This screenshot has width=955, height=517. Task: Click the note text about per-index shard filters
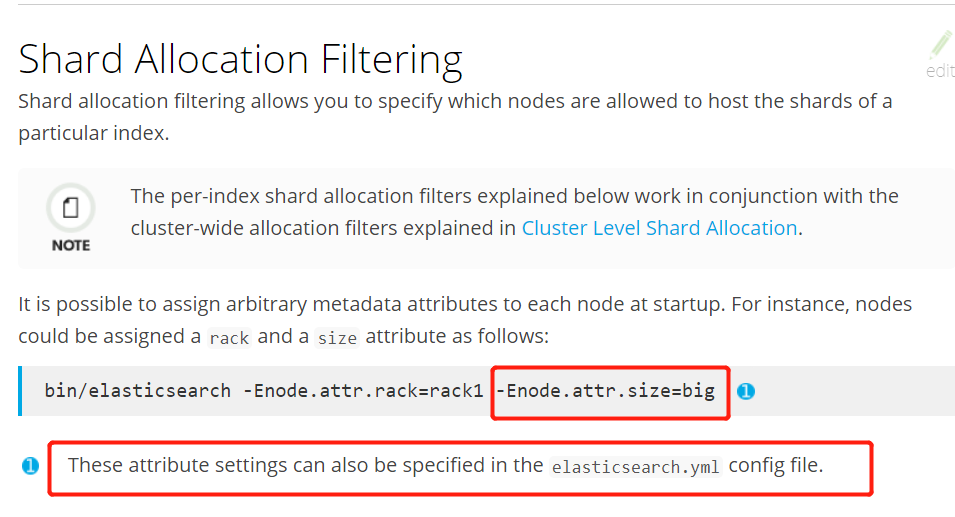pyautogui.click(x=515, y=212)
